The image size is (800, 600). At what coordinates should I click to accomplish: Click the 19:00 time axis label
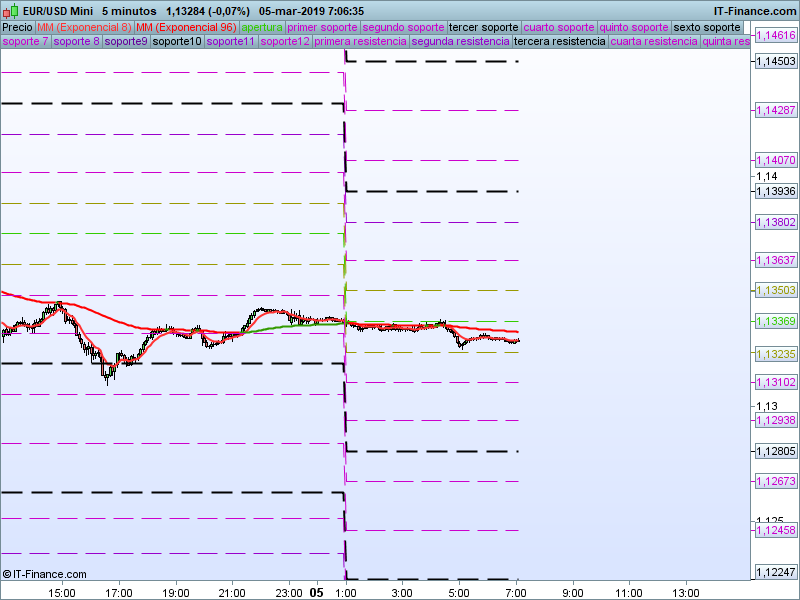(x=176, y=593)
